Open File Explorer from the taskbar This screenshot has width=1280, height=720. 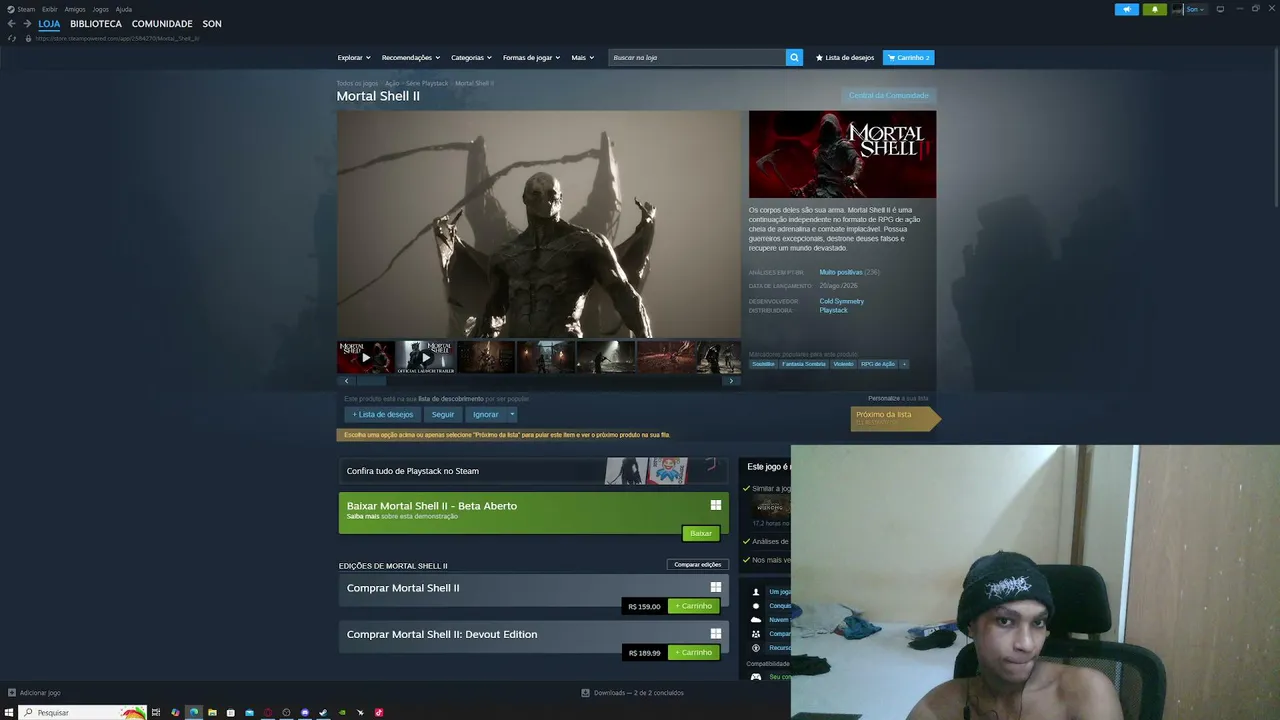(212, 712)
